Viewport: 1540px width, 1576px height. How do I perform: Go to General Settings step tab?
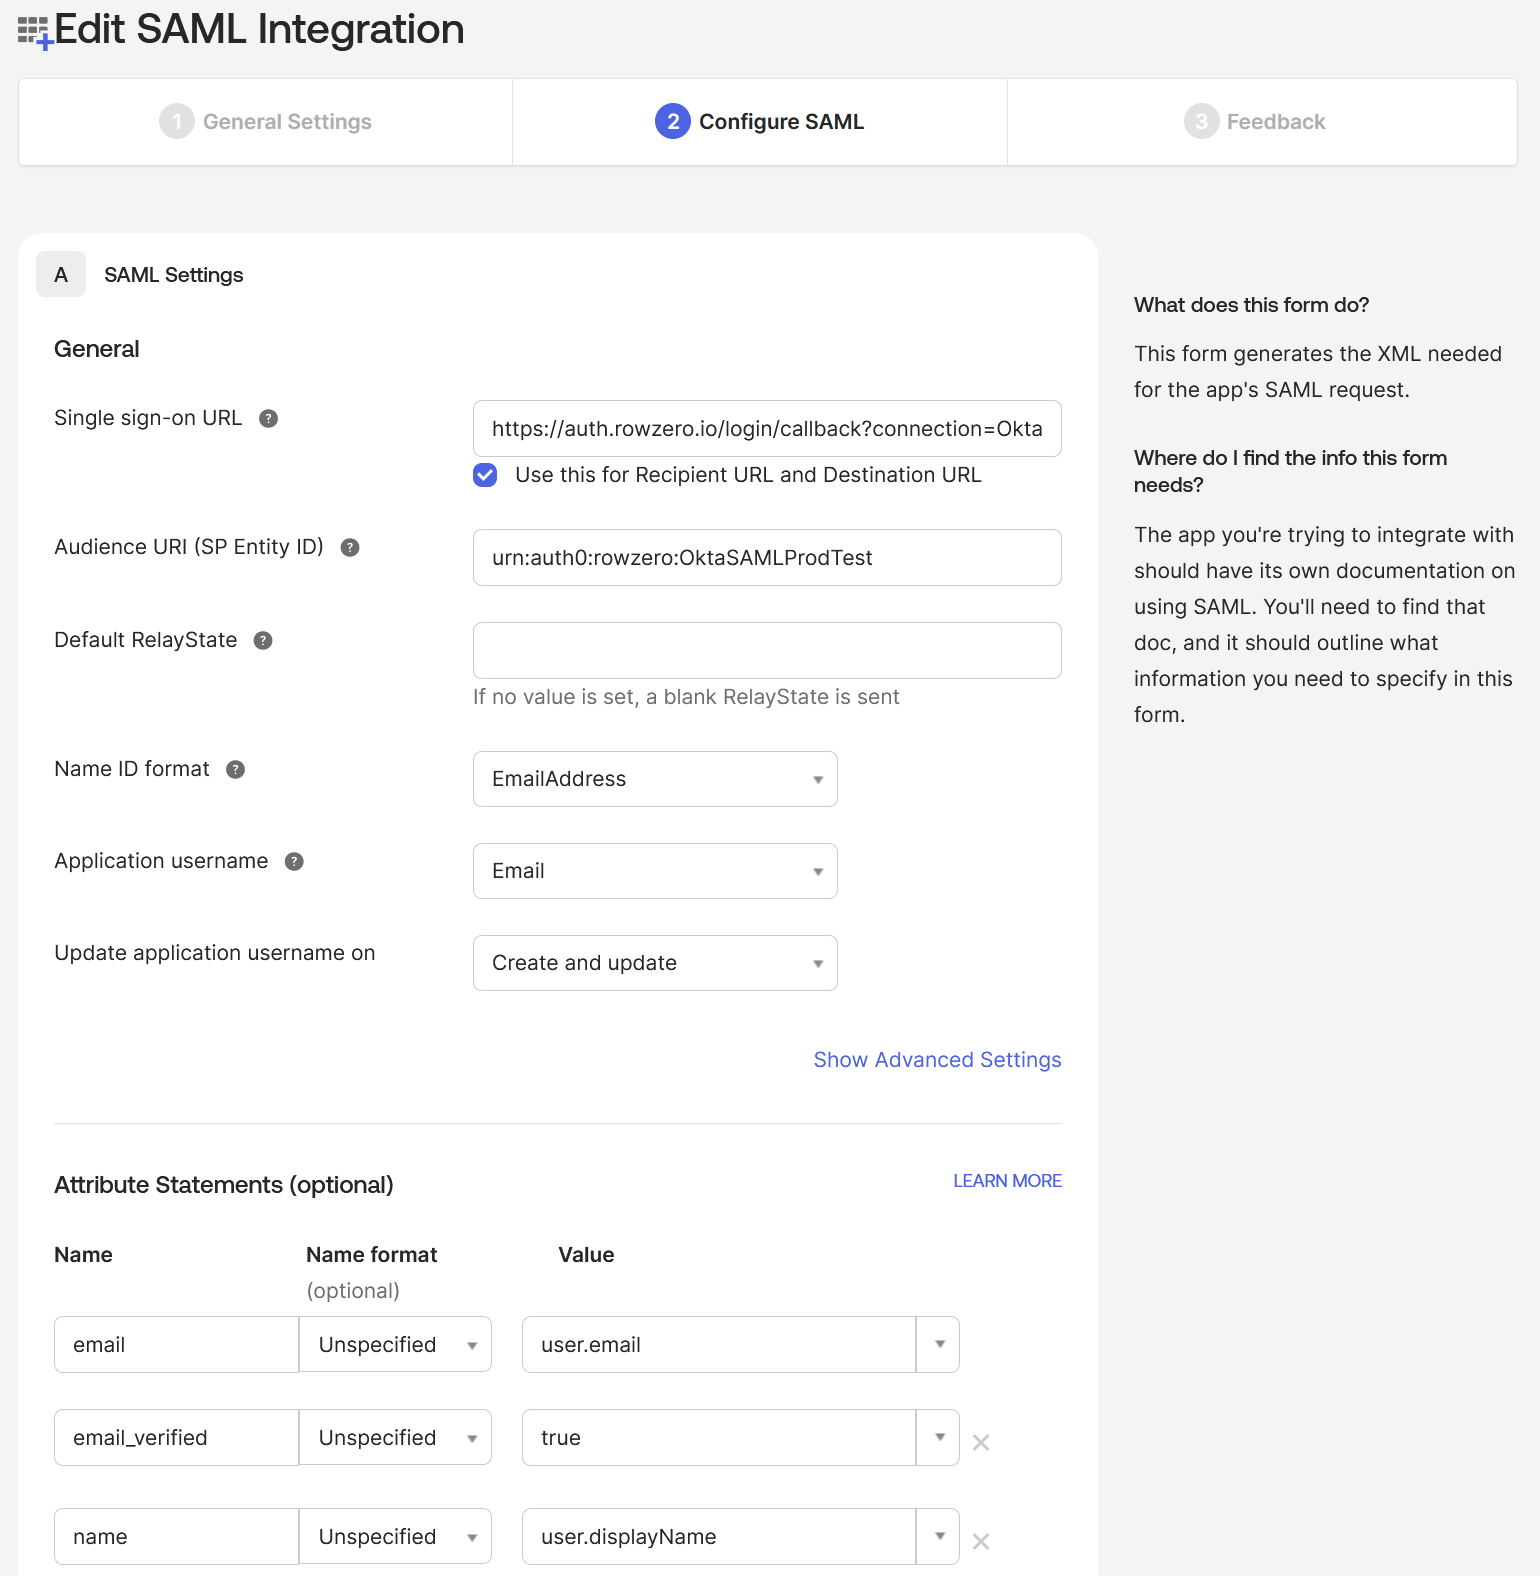tap(266, 122)
